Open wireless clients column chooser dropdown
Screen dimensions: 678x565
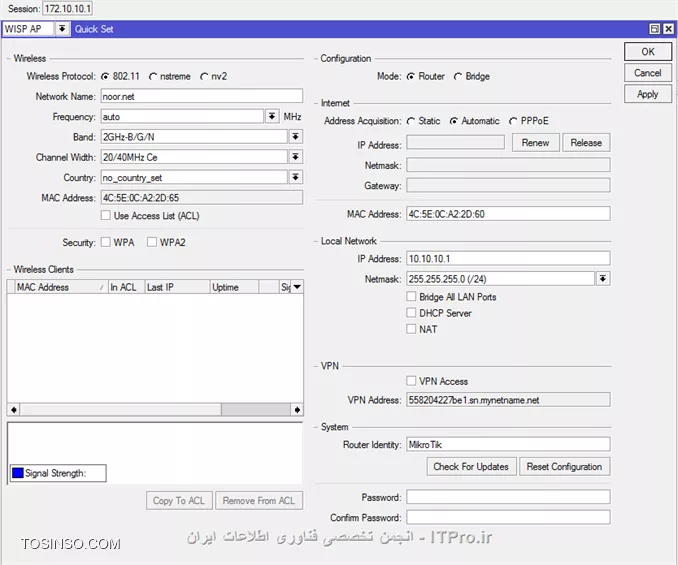click(297, 287)
